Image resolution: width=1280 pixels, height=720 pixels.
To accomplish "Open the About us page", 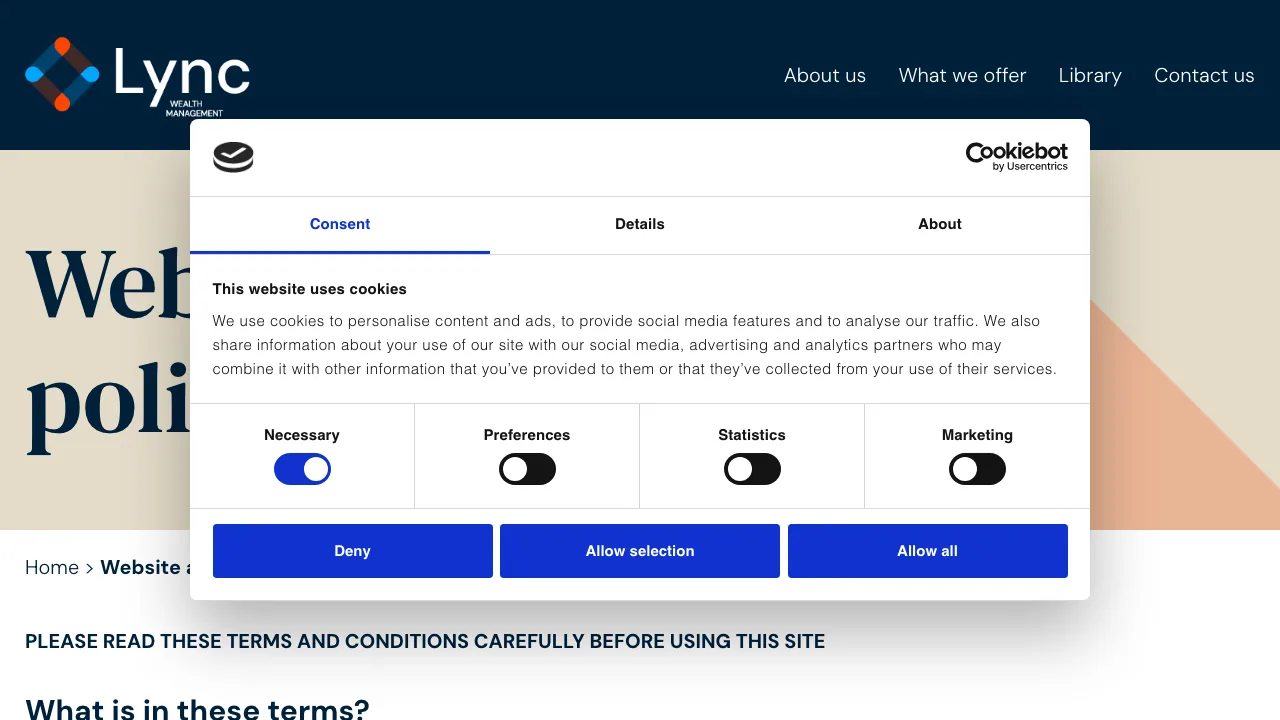I will pos(825,75).
